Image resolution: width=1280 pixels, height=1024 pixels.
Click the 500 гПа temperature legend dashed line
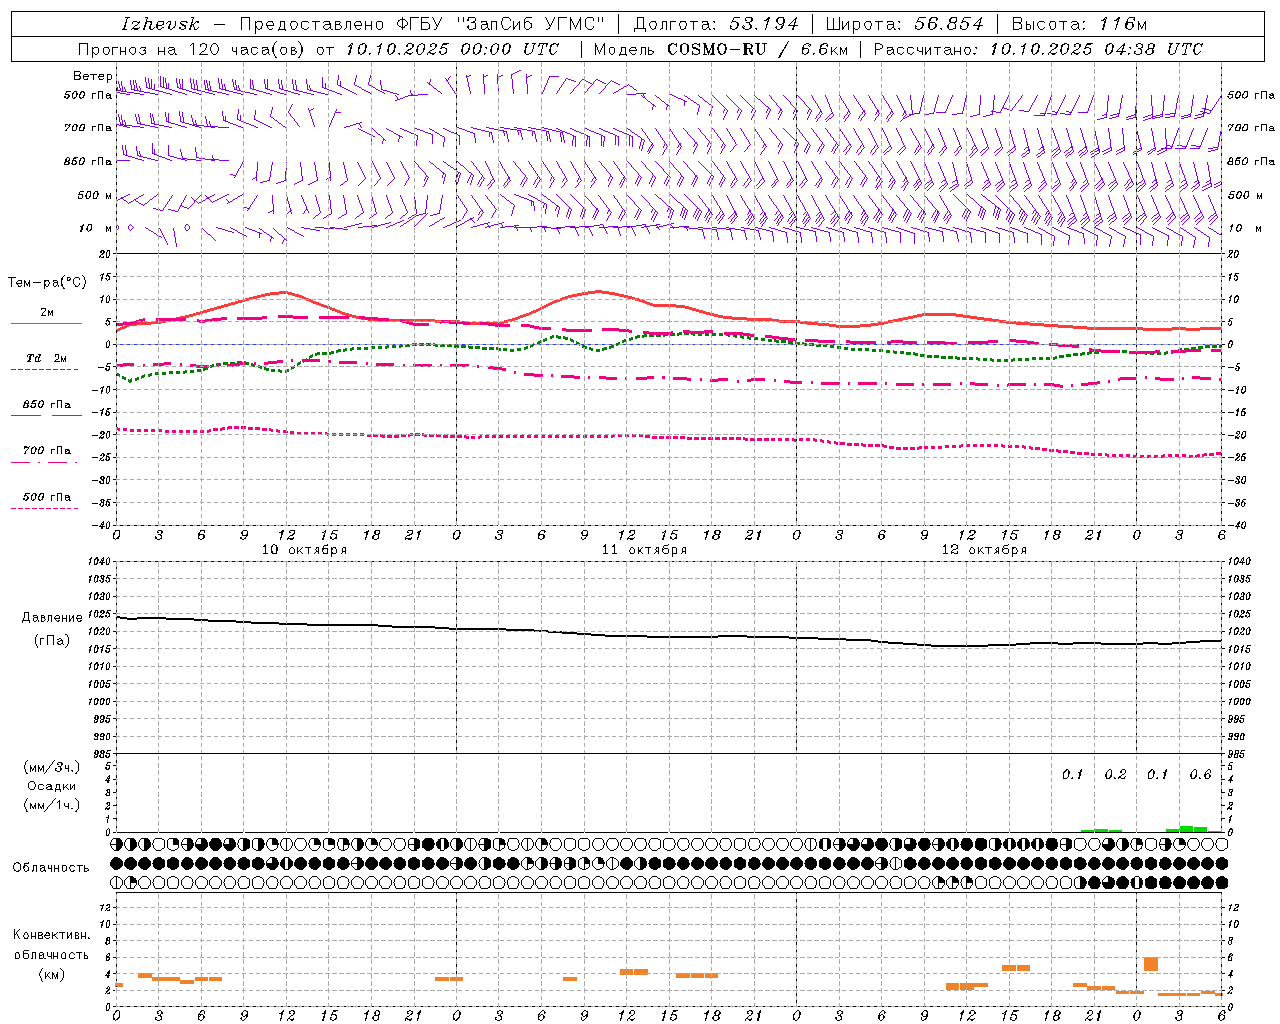pyautogui.click(x=44, y=508)
